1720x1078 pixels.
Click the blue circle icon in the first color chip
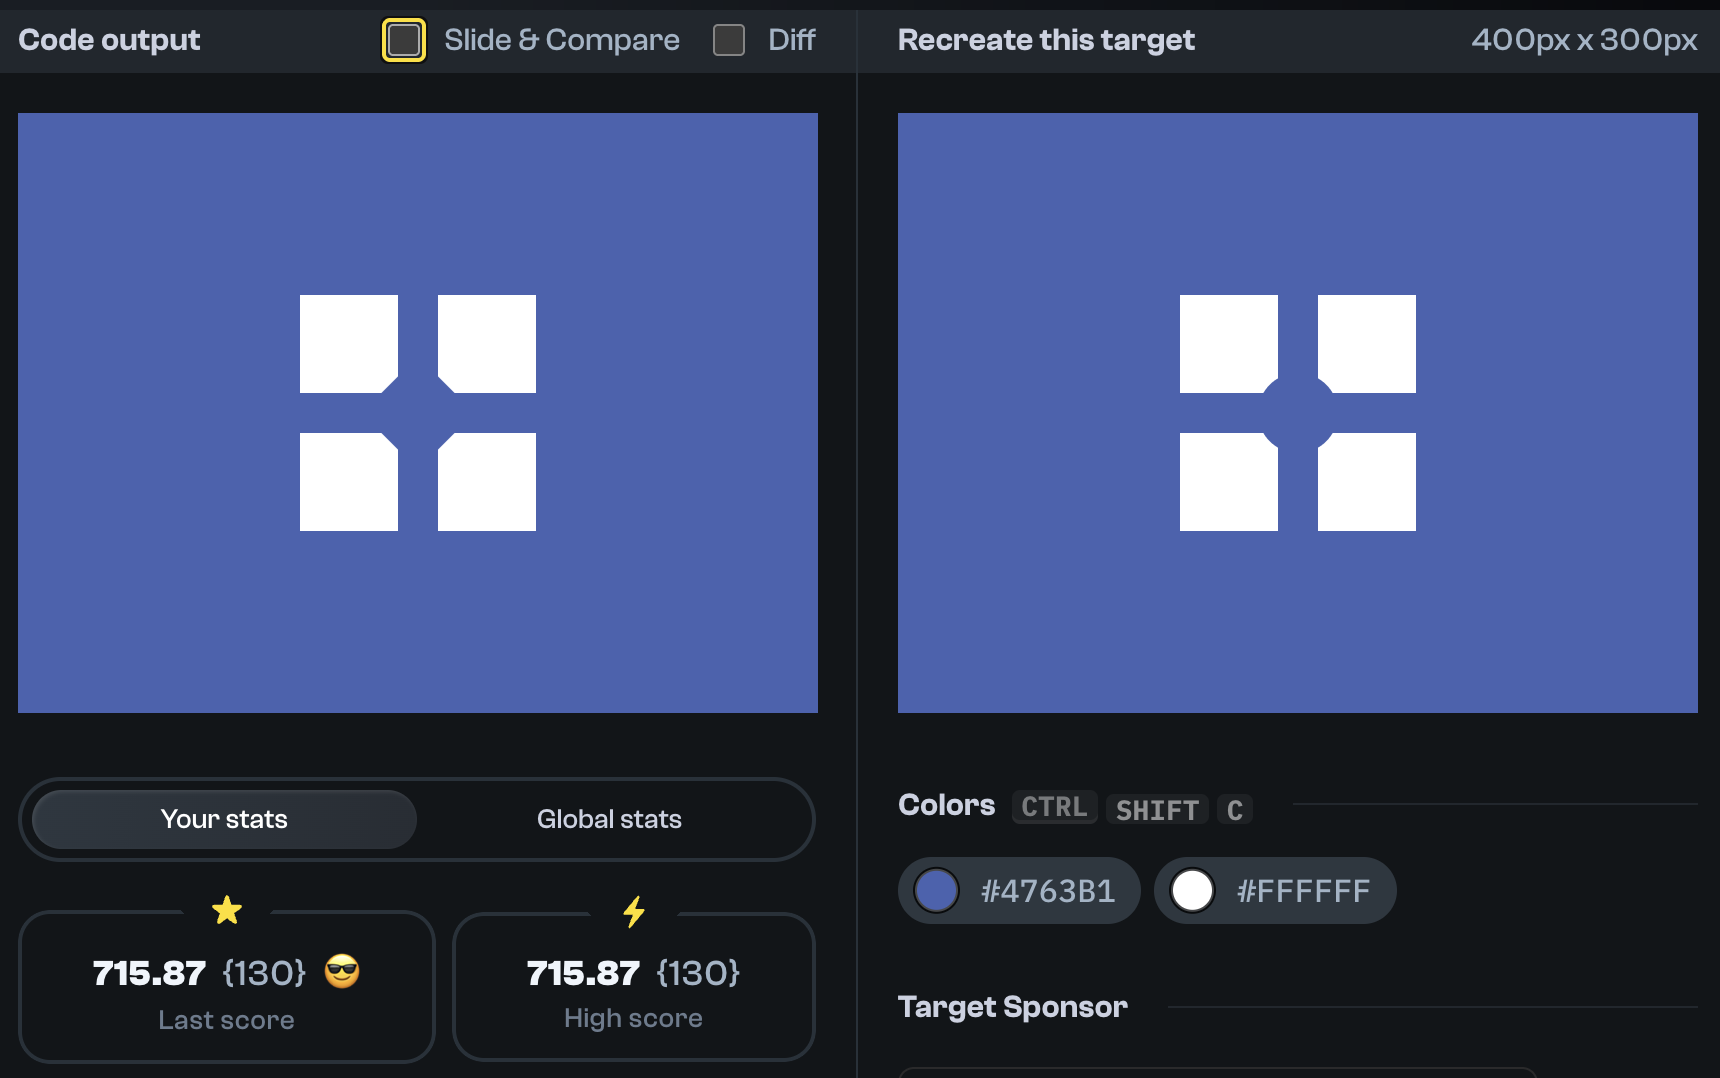pos(936,890)
